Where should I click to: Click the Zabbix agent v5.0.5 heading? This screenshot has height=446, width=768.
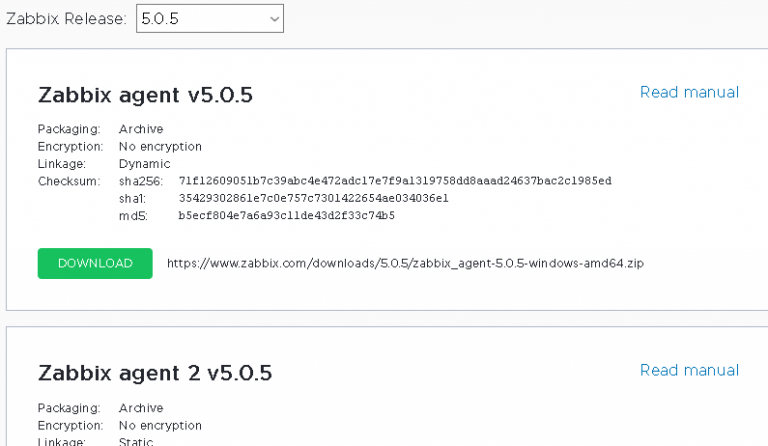click(145, 96)
